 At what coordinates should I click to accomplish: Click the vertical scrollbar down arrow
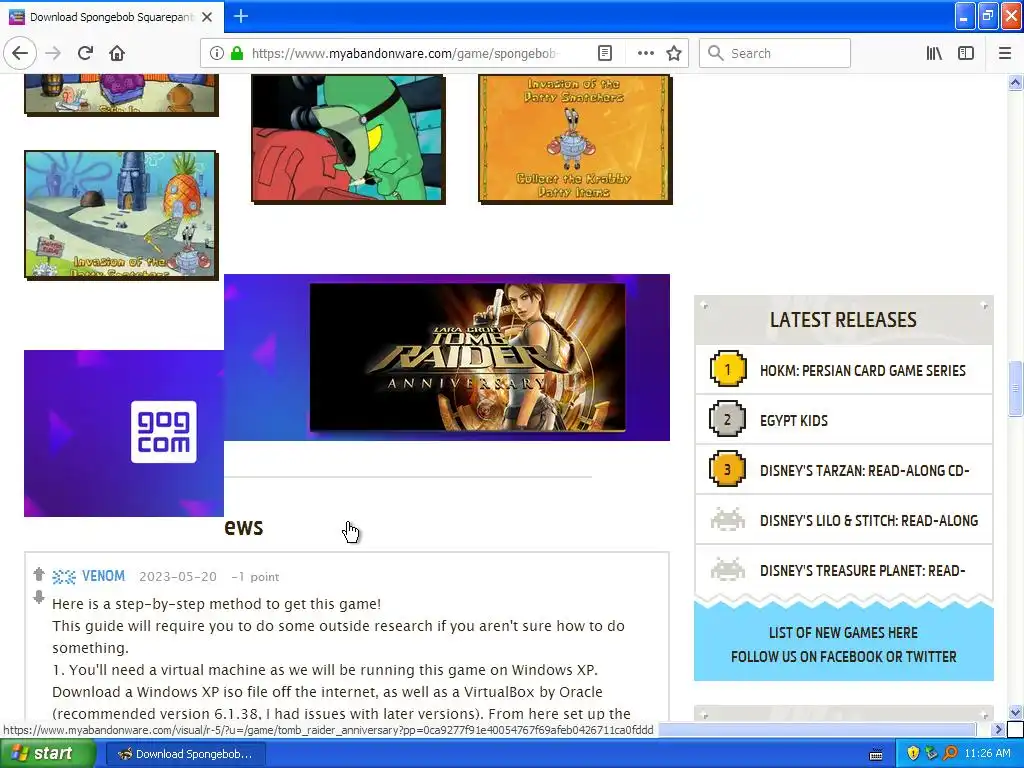pos(1015,712)
